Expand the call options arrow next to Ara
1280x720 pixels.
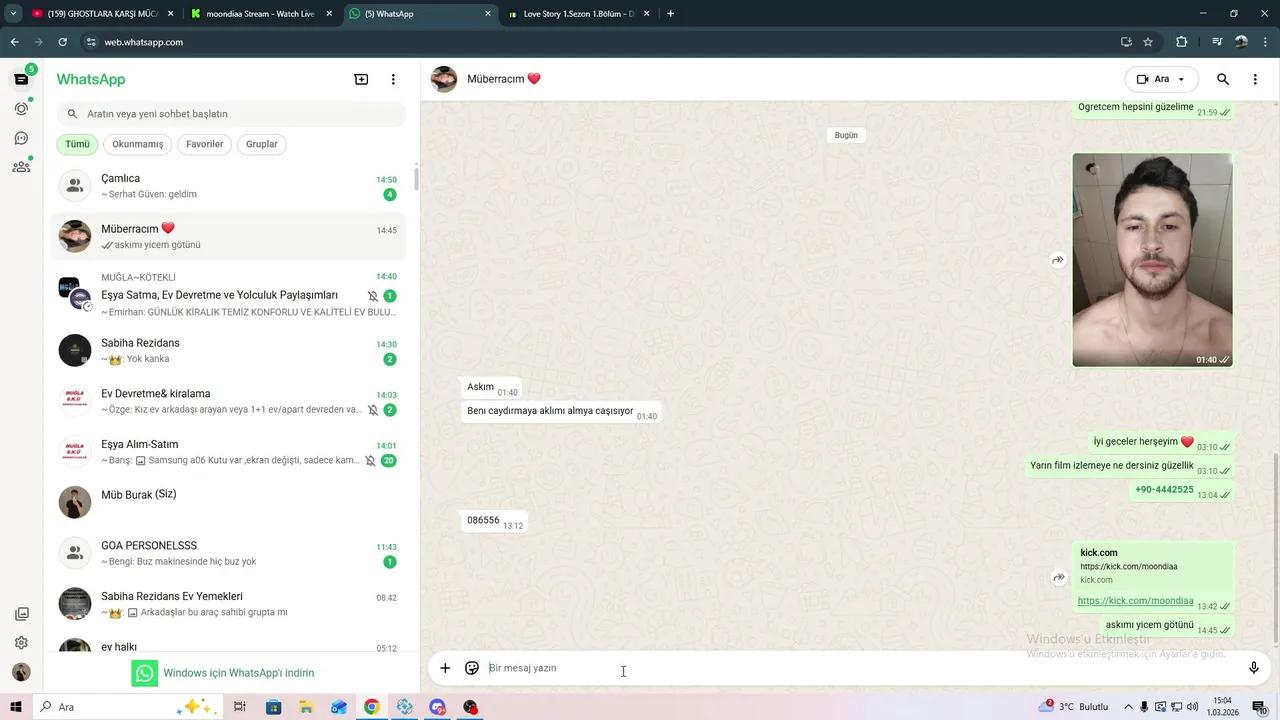point(1182,79)
